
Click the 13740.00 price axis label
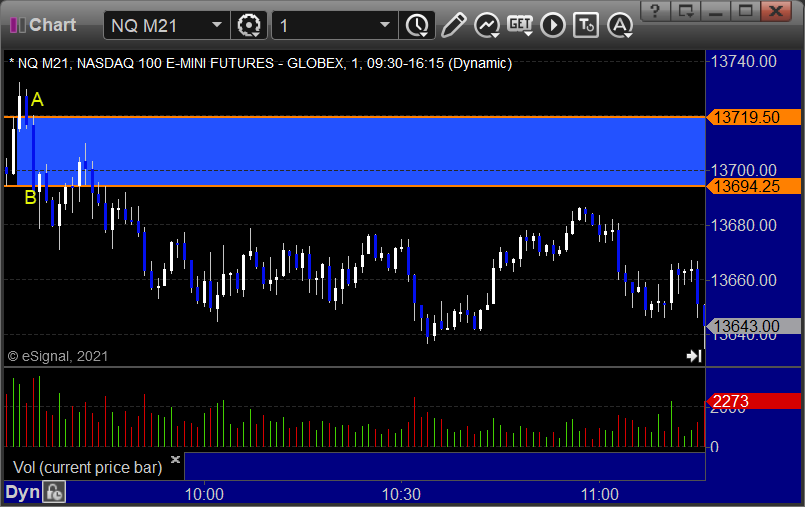tap(743, 62)
